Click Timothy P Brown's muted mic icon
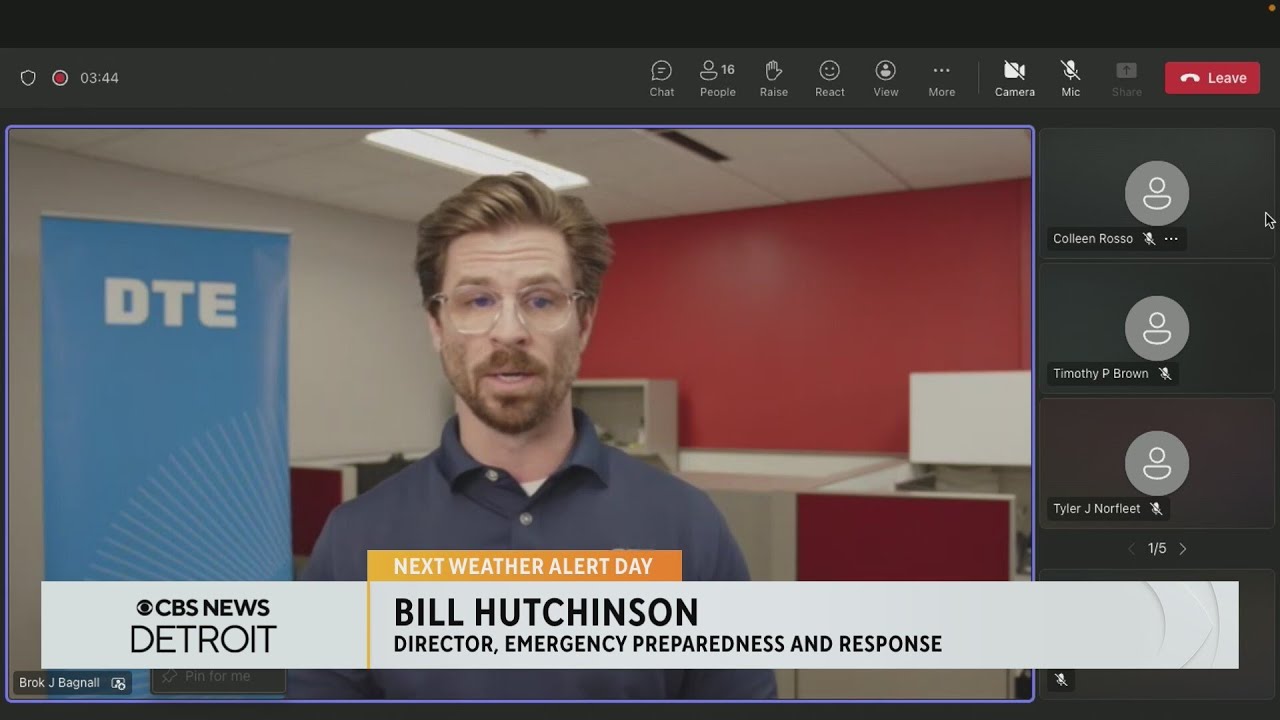 point(1165,374)
